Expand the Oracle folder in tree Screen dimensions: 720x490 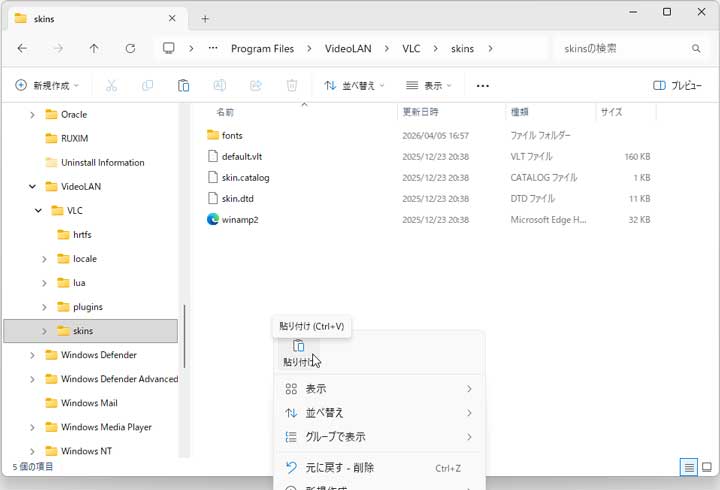[32, 115]
